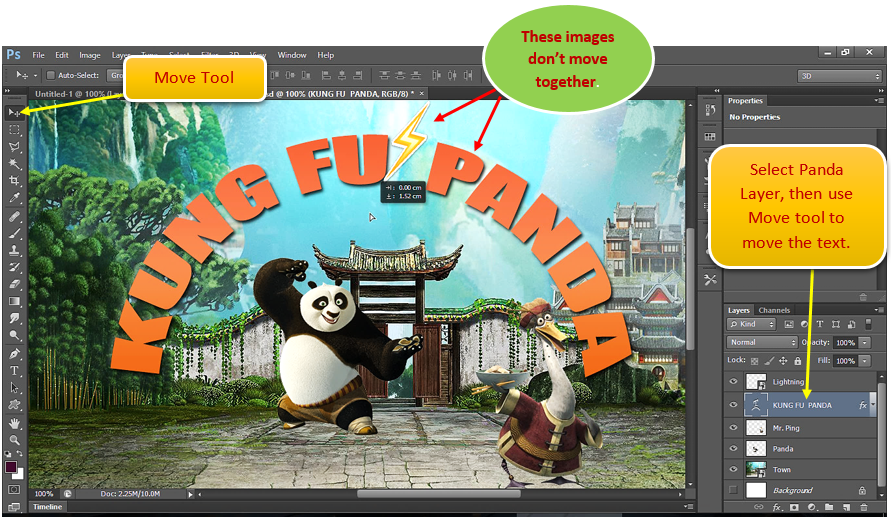Click the Quick Mask mode icon

(x=14, y=489)
